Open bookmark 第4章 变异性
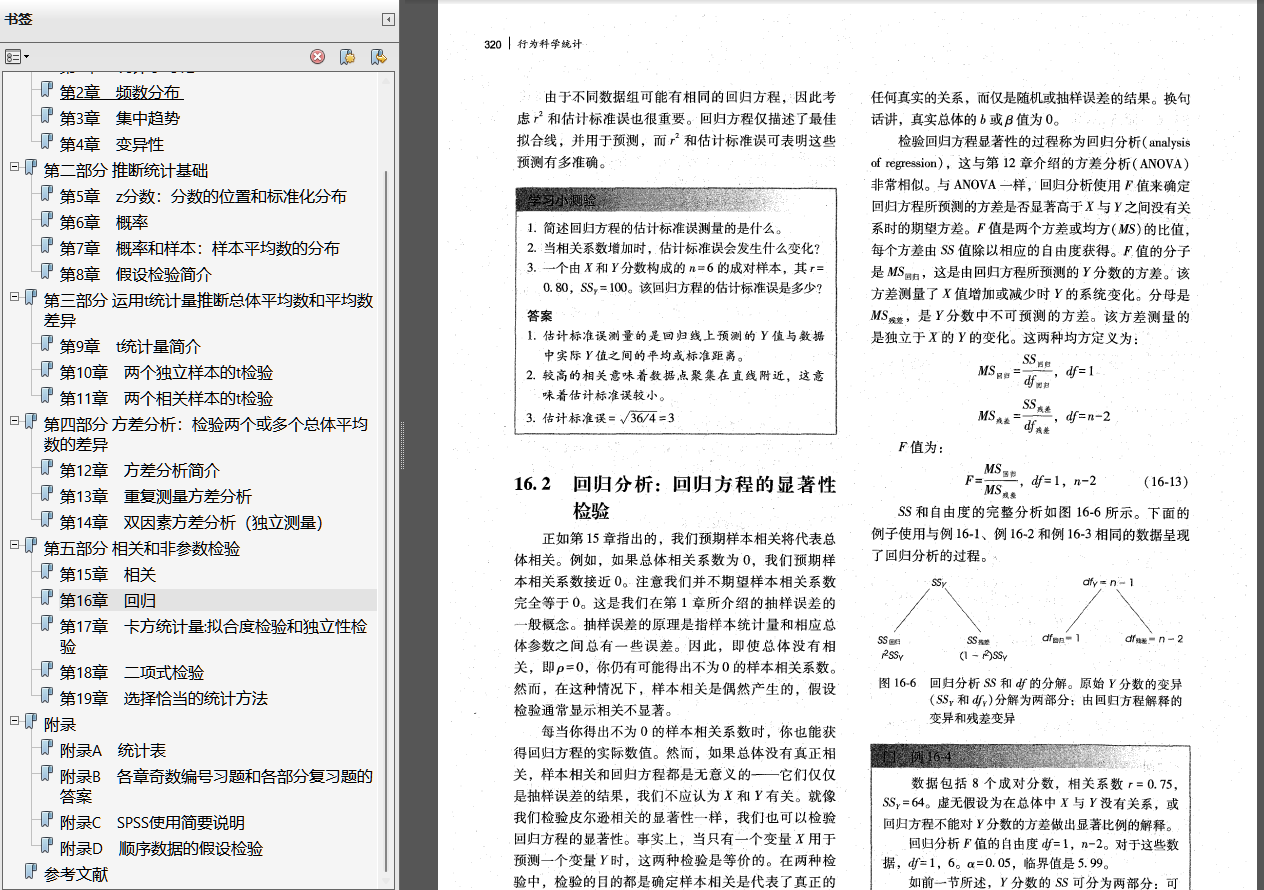Image resolution: width=1264 pixels, height=890 pixels. tap(112, 144)
